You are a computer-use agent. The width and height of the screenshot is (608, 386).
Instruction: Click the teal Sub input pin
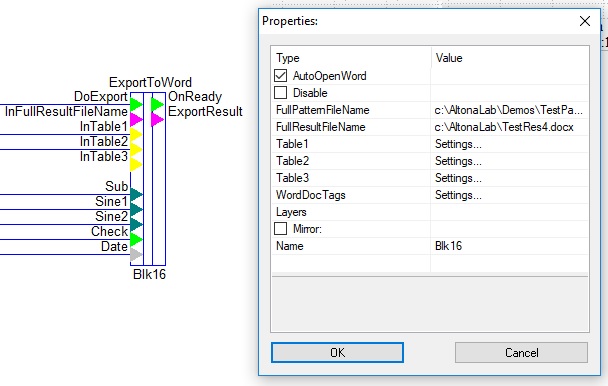click(136, 194)
